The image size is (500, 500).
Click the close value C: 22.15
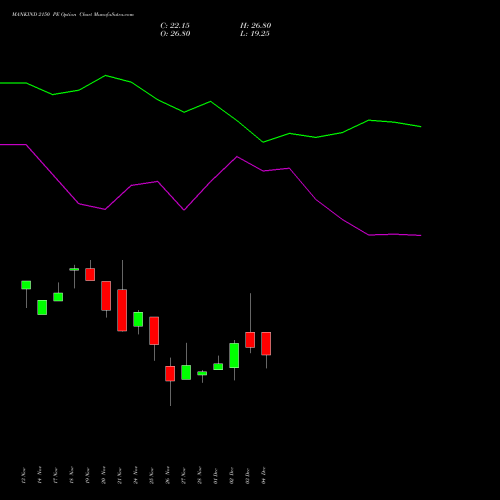coord(175,26)
